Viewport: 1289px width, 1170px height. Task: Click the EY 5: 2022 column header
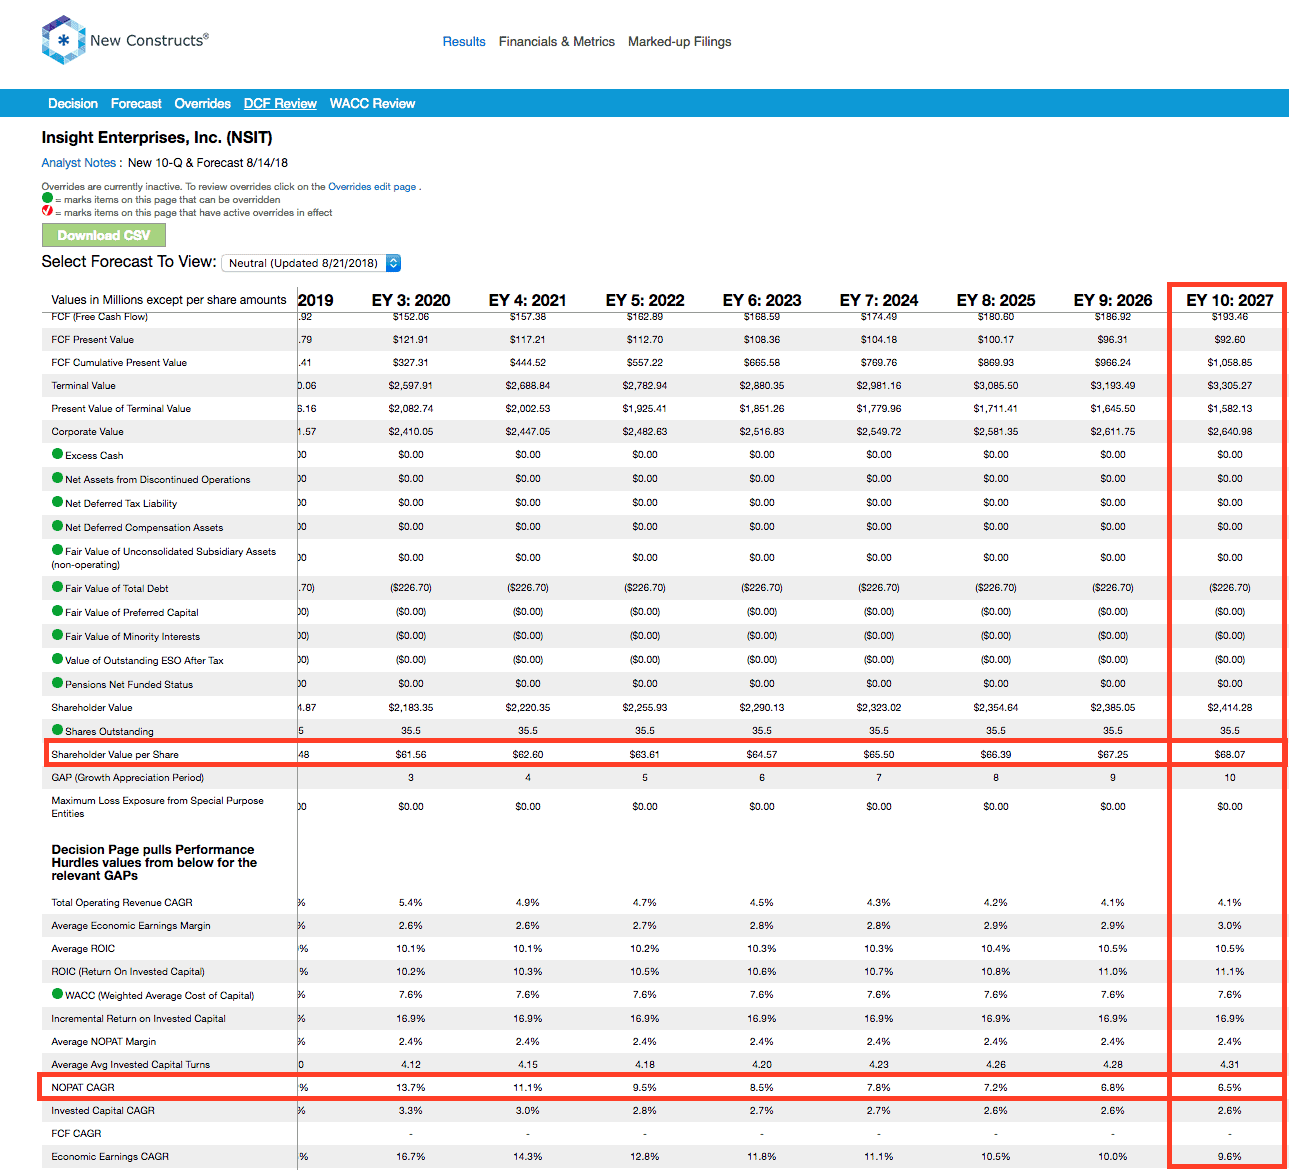(x=645, y=300)
